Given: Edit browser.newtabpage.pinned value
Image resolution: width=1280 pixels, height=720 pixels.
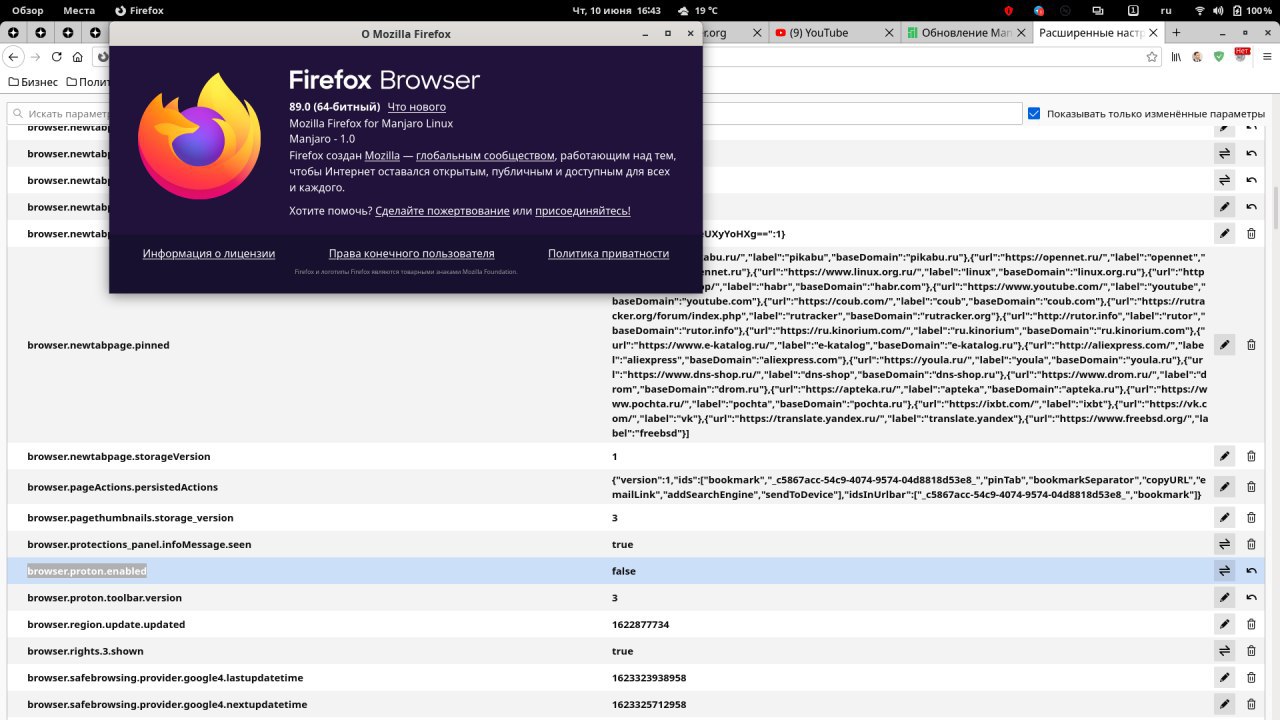Looking at the screenshot, I should (x=1224, y=345).
